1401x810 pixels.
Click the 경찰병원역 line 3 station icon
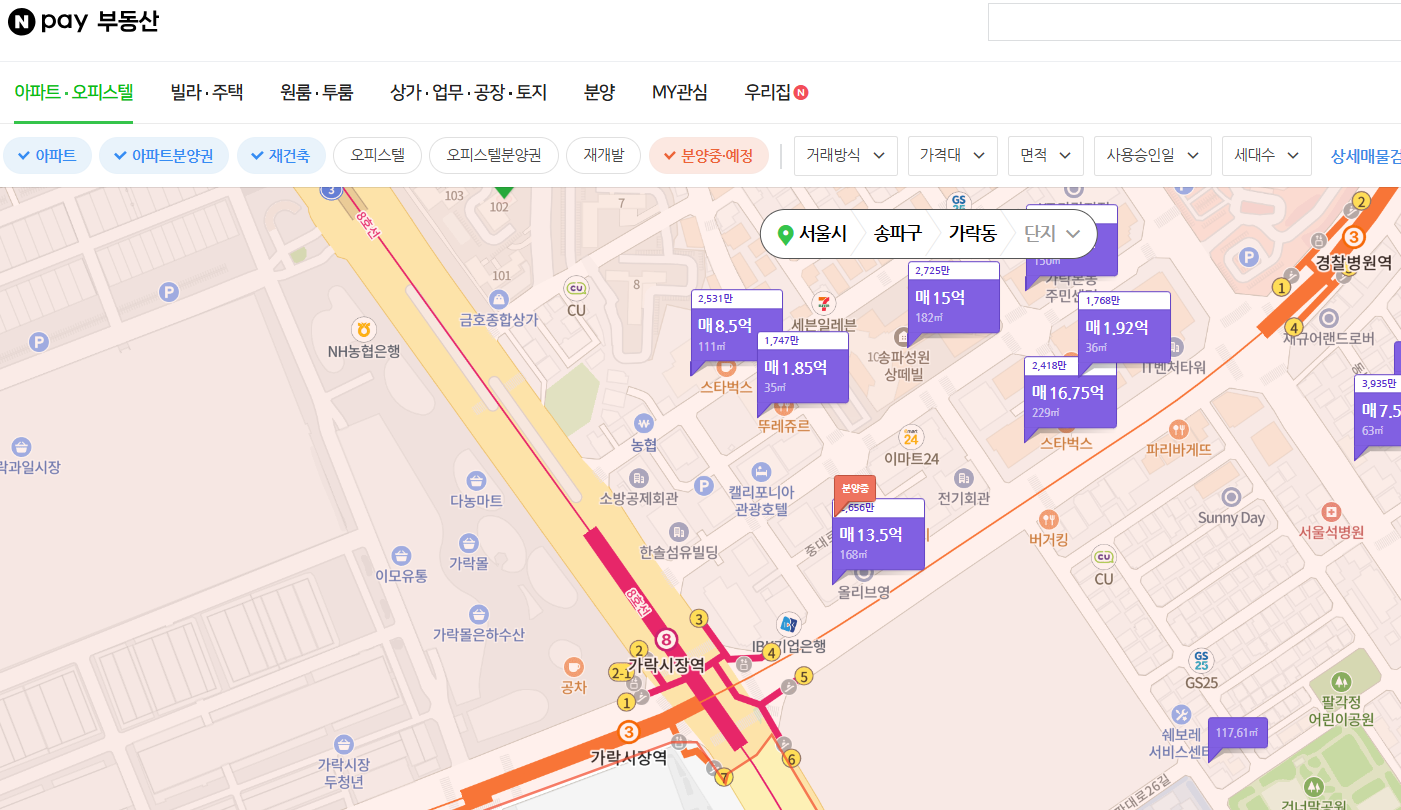pyautogui.click(x=1353, y=237)
